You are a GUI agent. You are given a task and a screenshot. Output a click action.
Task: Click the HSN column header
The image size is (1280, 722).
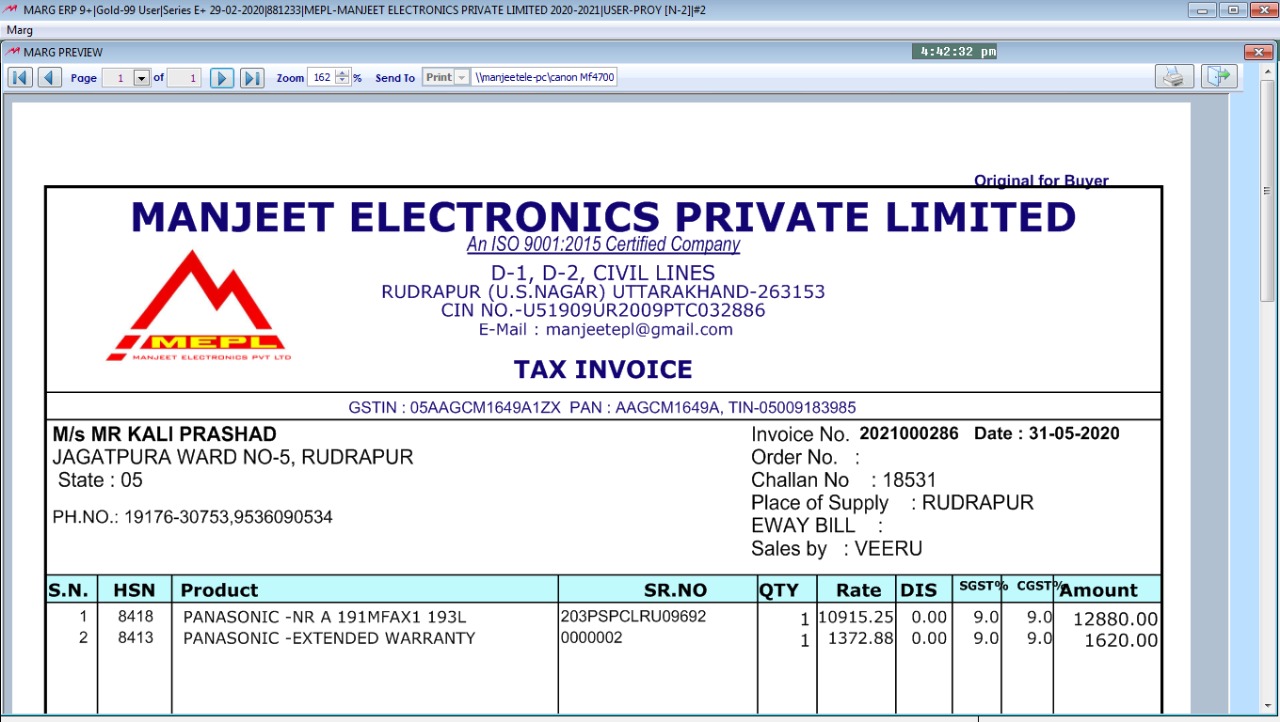[x=134, y=590]
